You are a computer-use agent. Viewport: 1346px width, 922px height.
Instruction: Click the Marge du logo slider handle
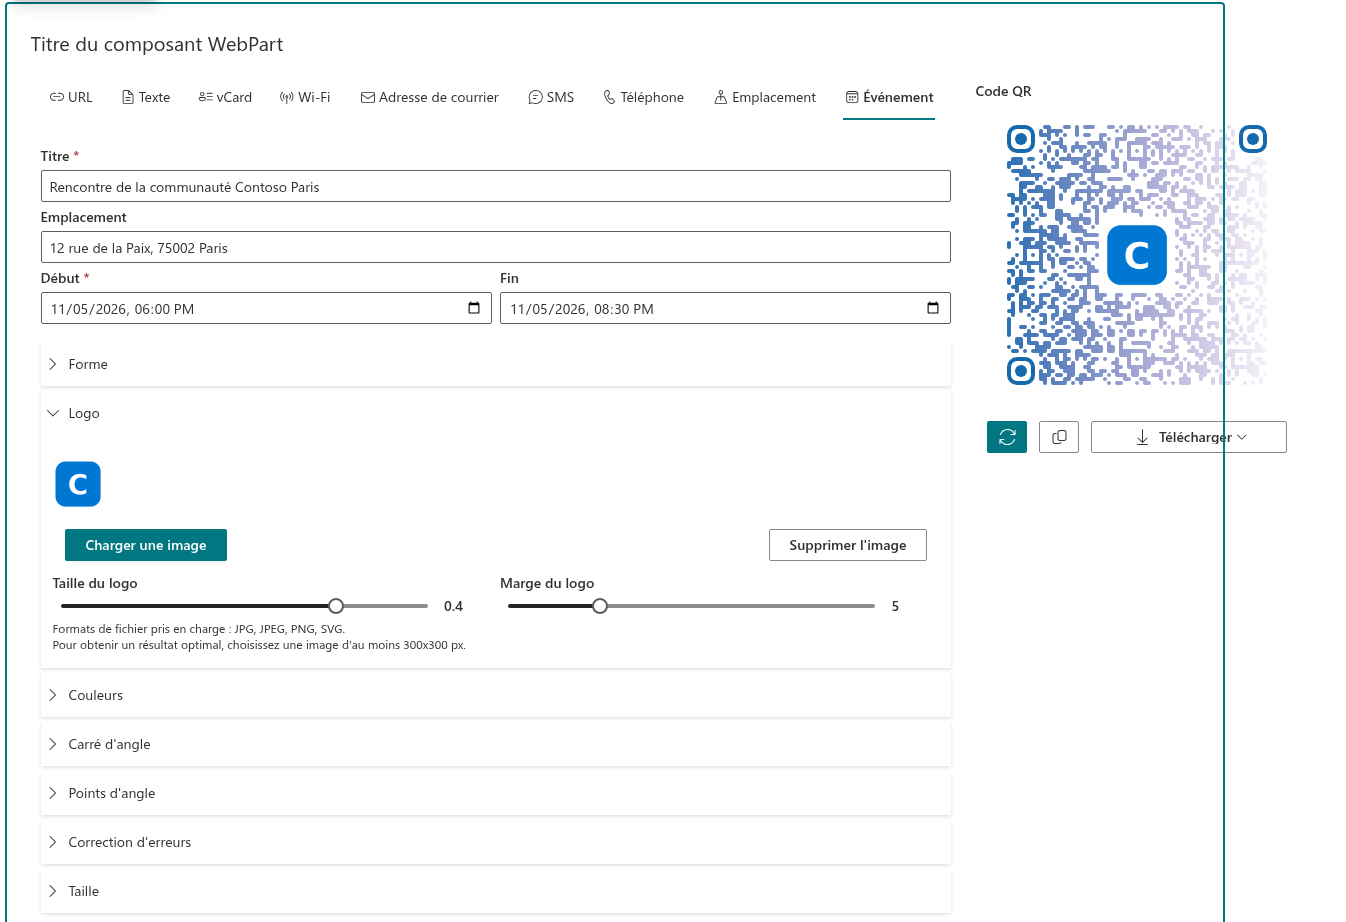pos(600,606)
